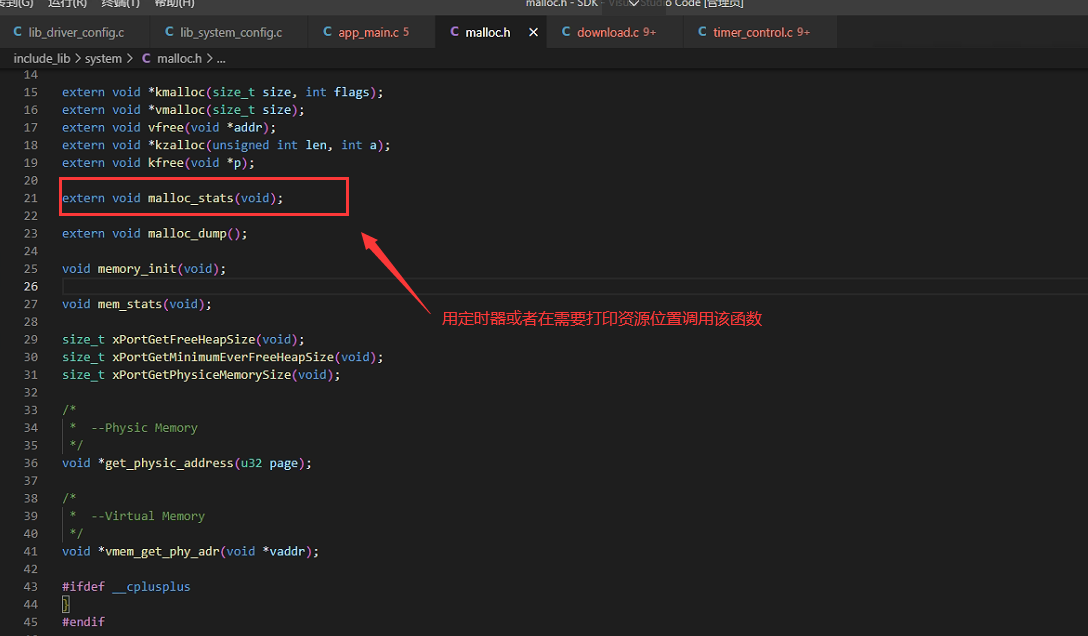Screen dimensions: 1088x636
Task: Click xPortGetFreeHeapSize on line 29
Action: (183, 339)
